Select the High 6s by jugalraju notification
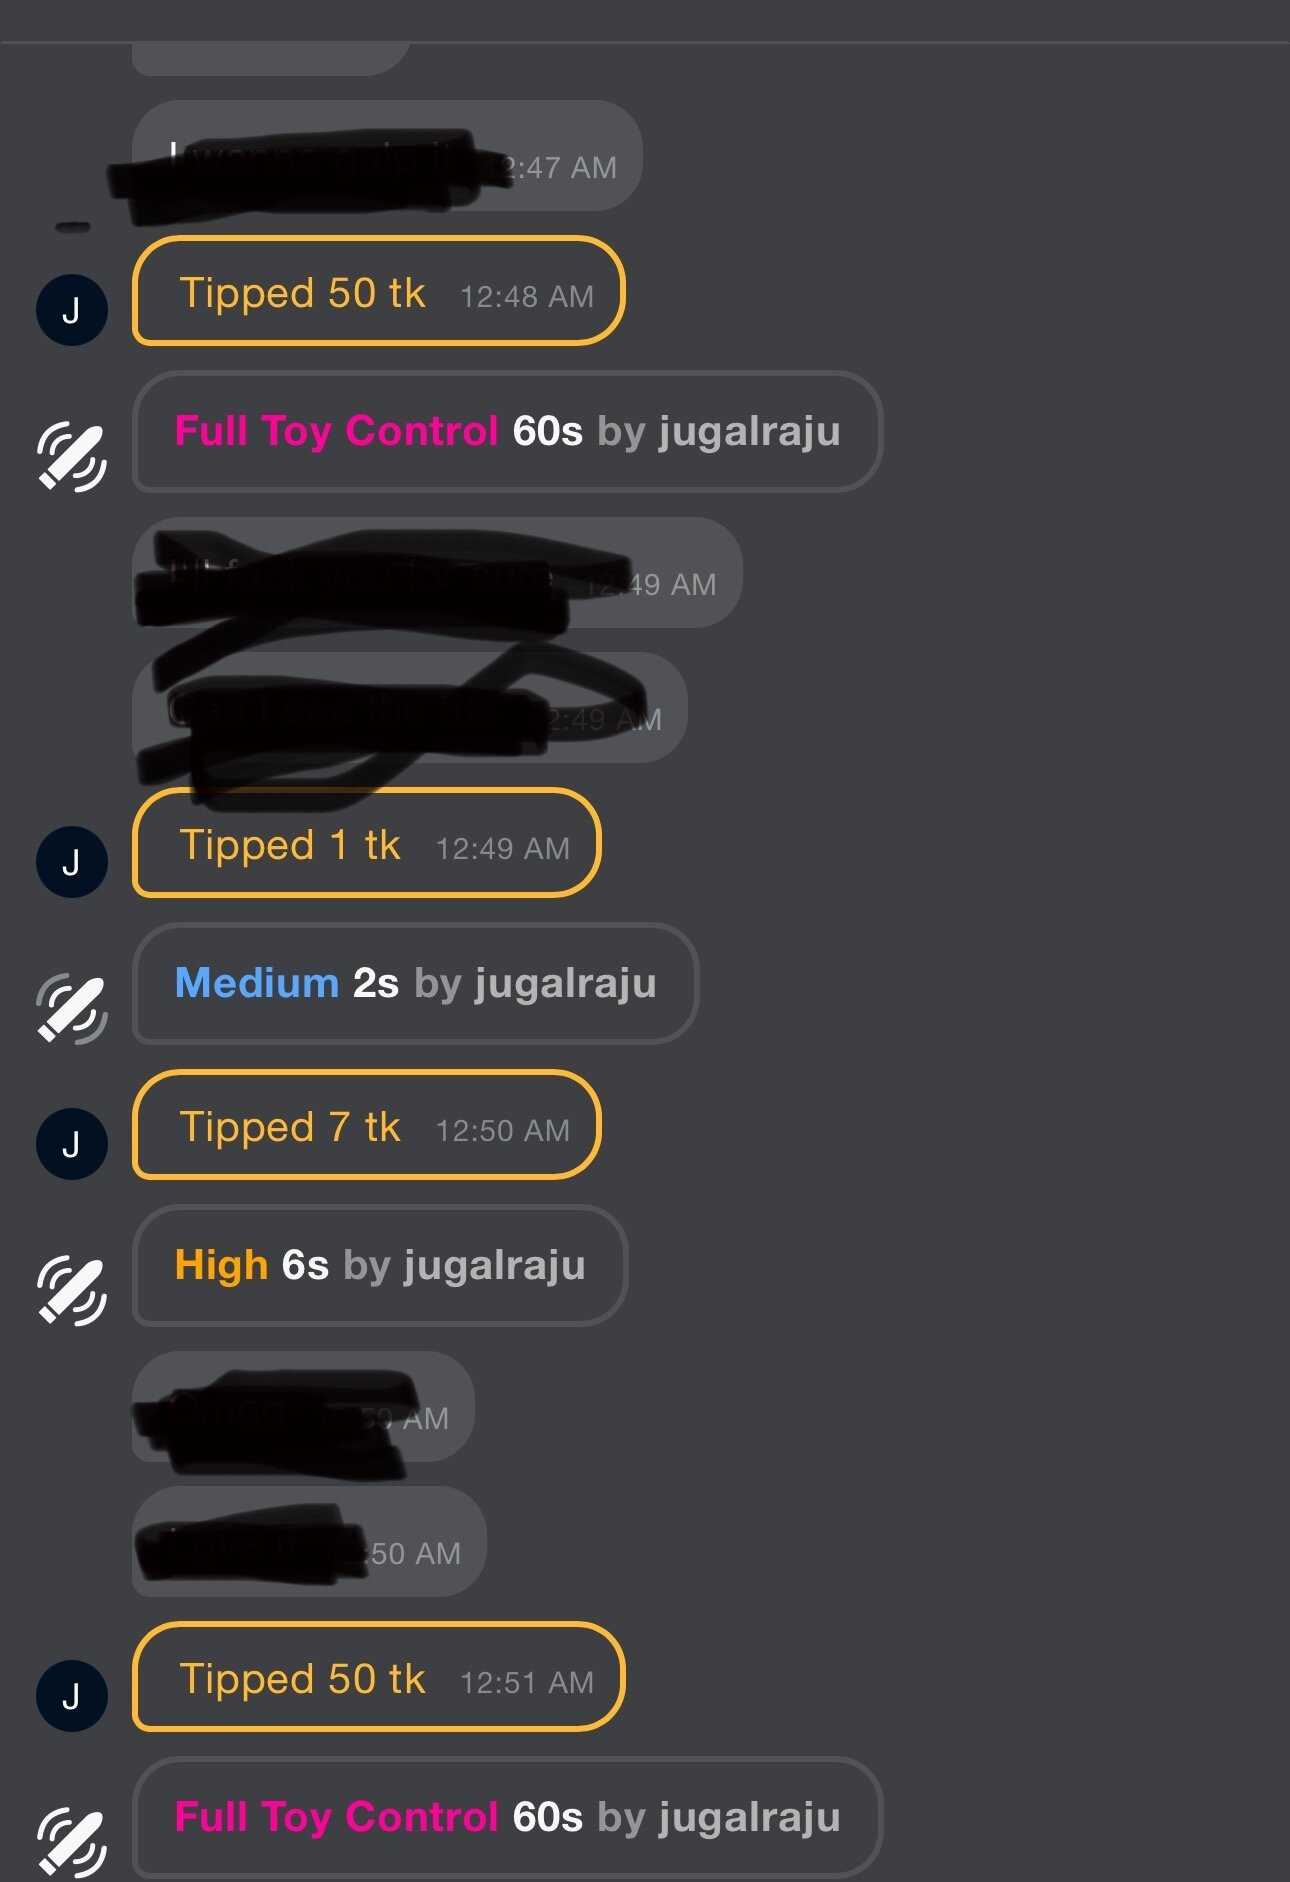 click(x=380, y=1265)
